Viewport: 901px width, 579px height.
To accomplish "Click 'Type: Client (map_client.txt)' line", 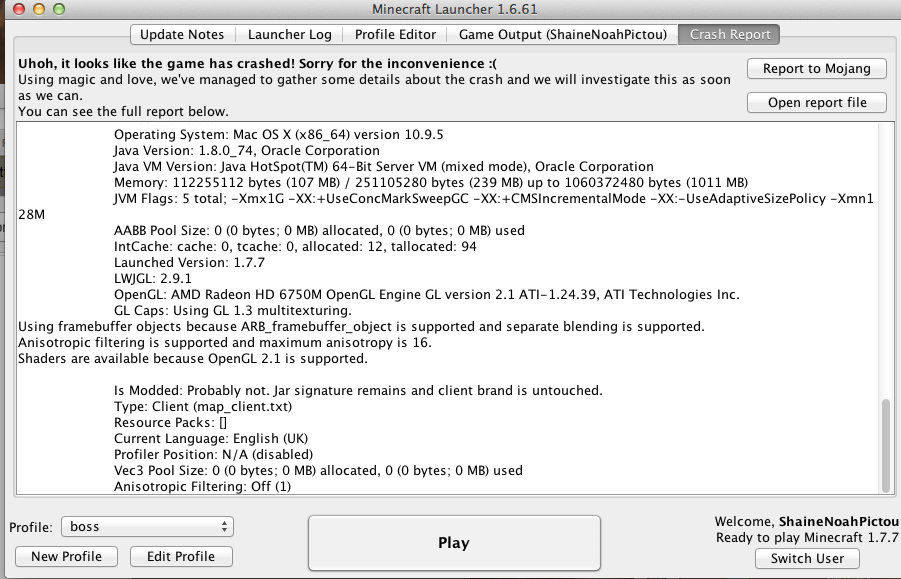I will tap(203, 407).
